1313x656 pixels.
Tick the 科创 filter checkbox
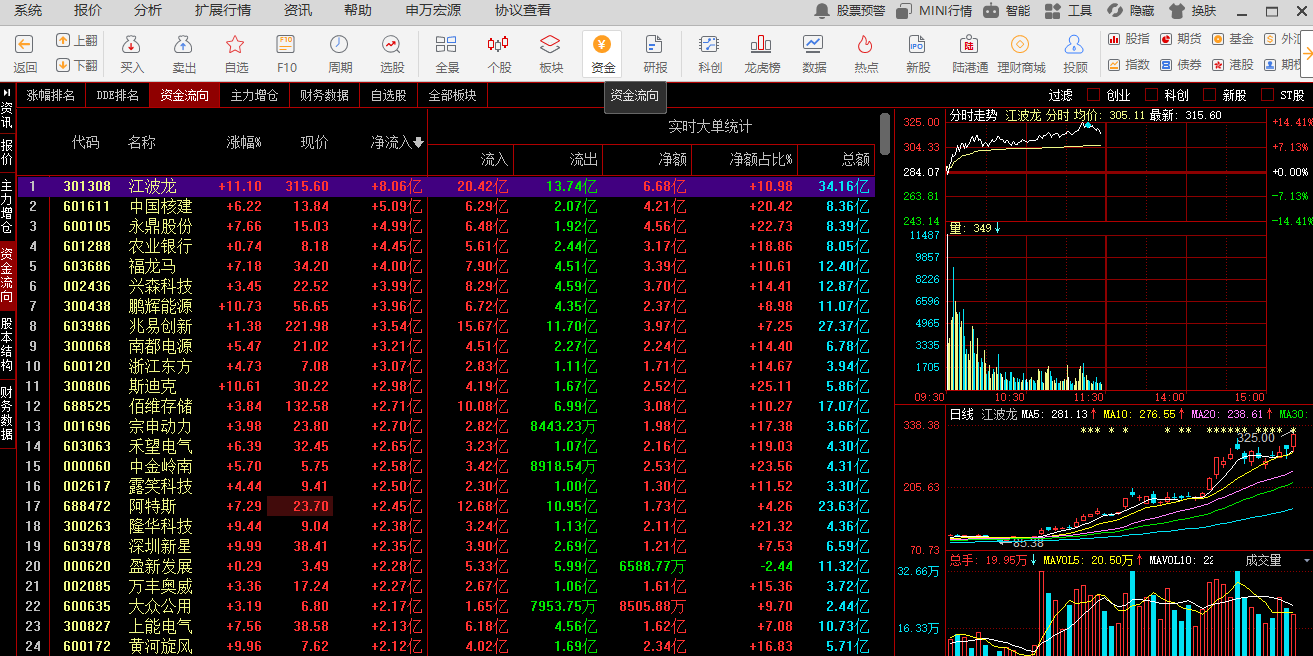coord(1151,96)
